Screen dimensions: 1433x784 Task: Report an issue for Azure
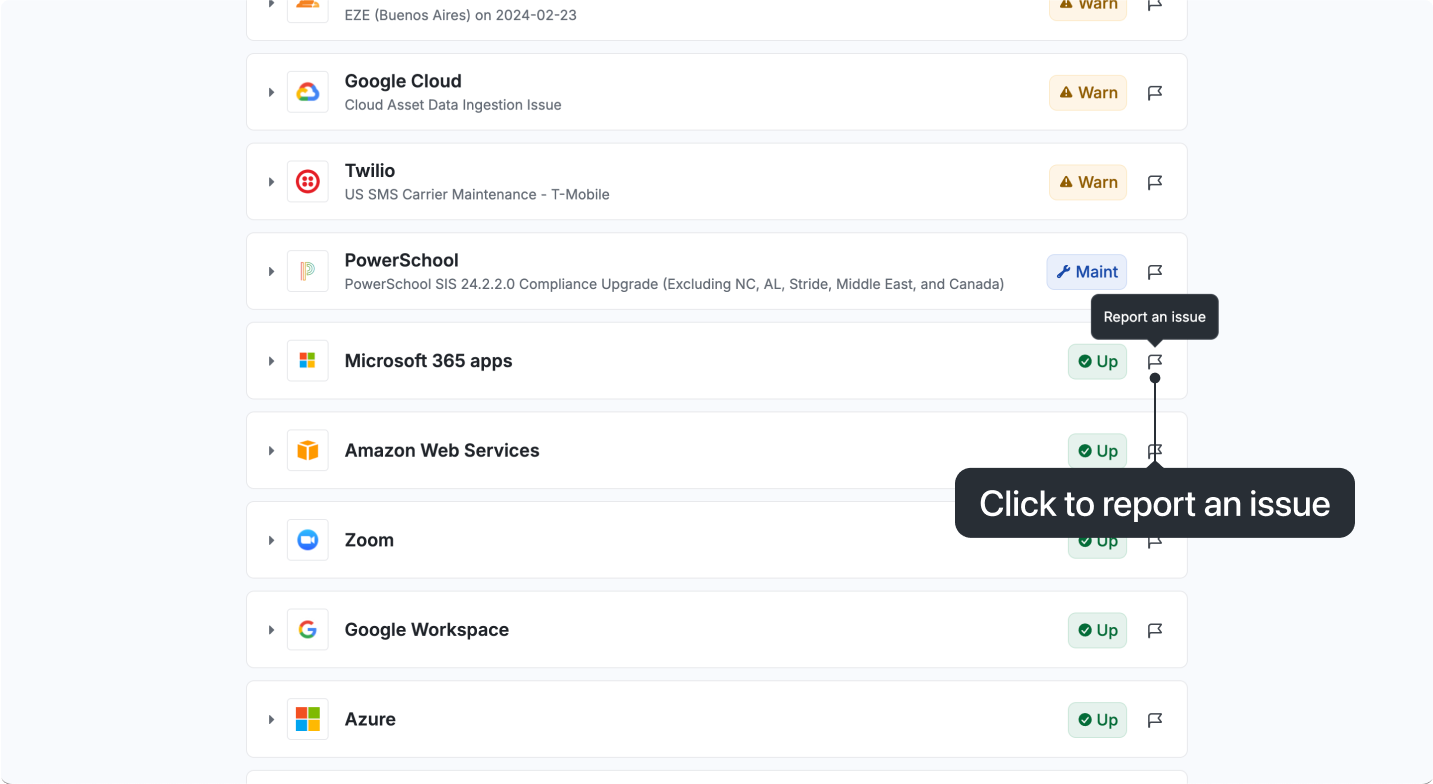1155,720
